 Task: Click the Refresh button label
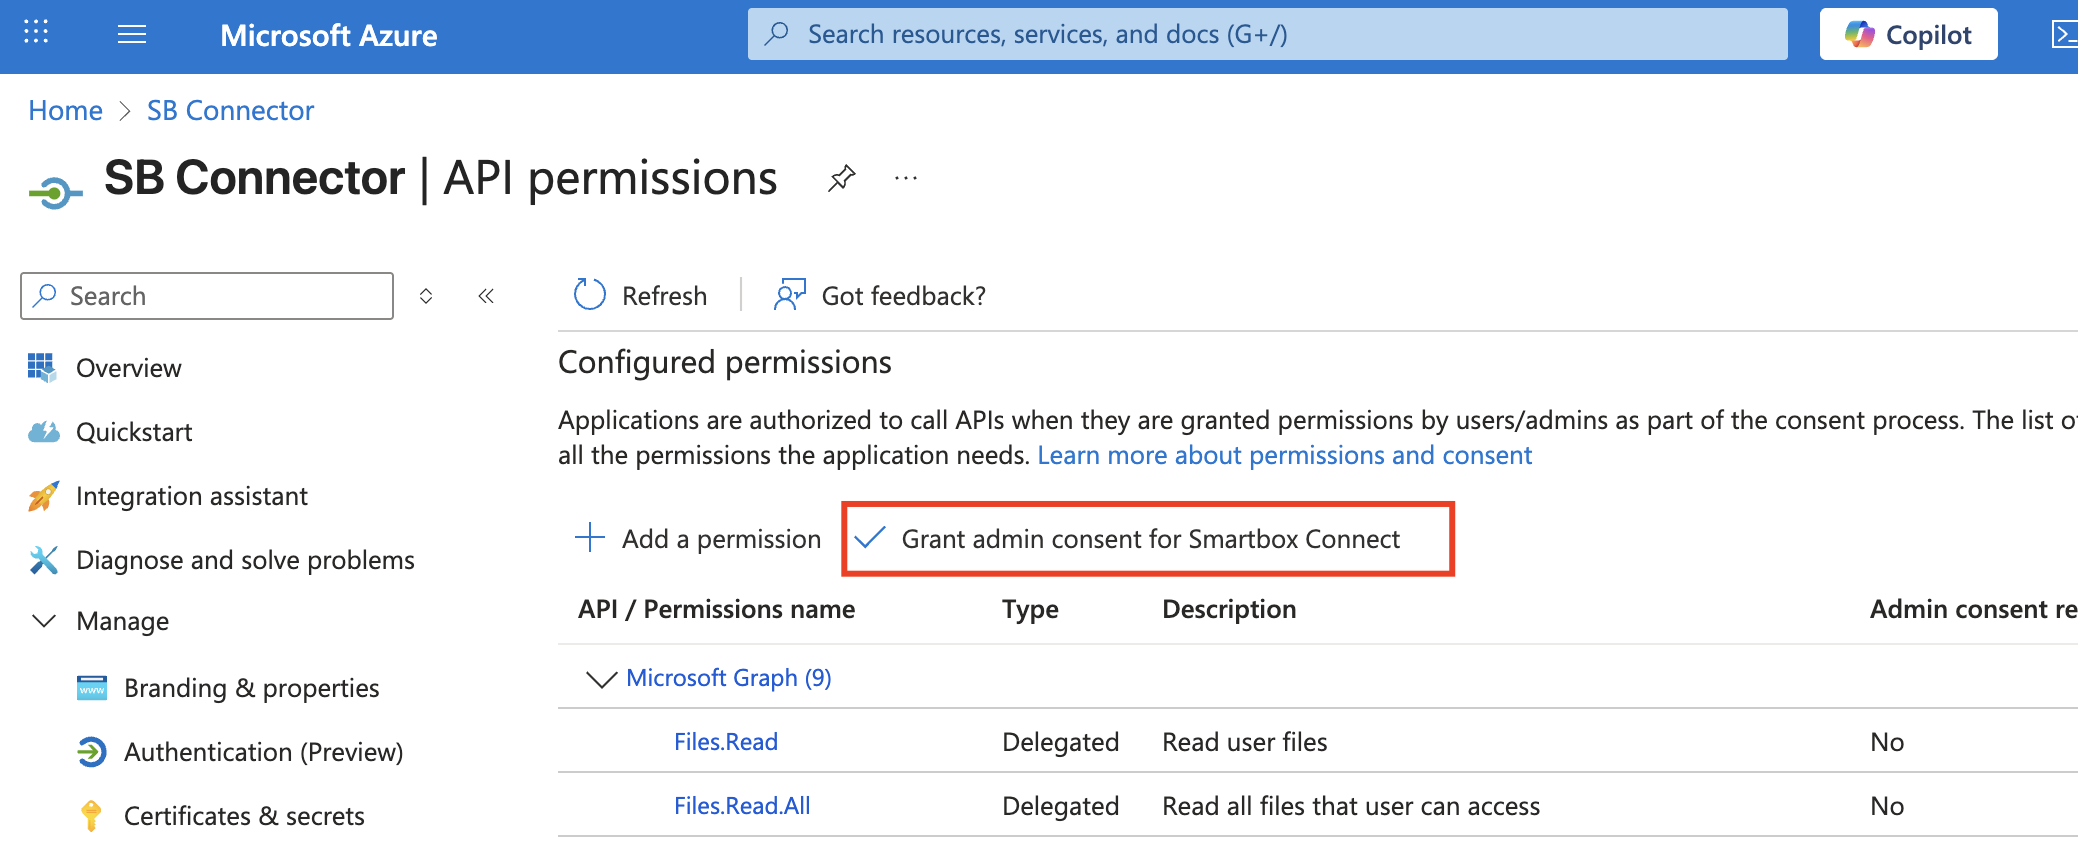coord(664,296)
